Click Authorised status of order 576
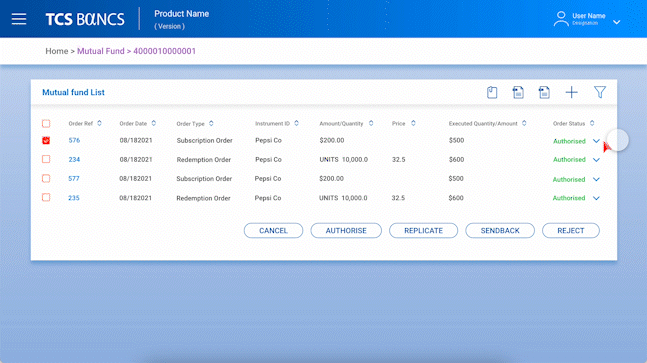The image size is (647, 363). pyautogui.click(x=569, y=141)
